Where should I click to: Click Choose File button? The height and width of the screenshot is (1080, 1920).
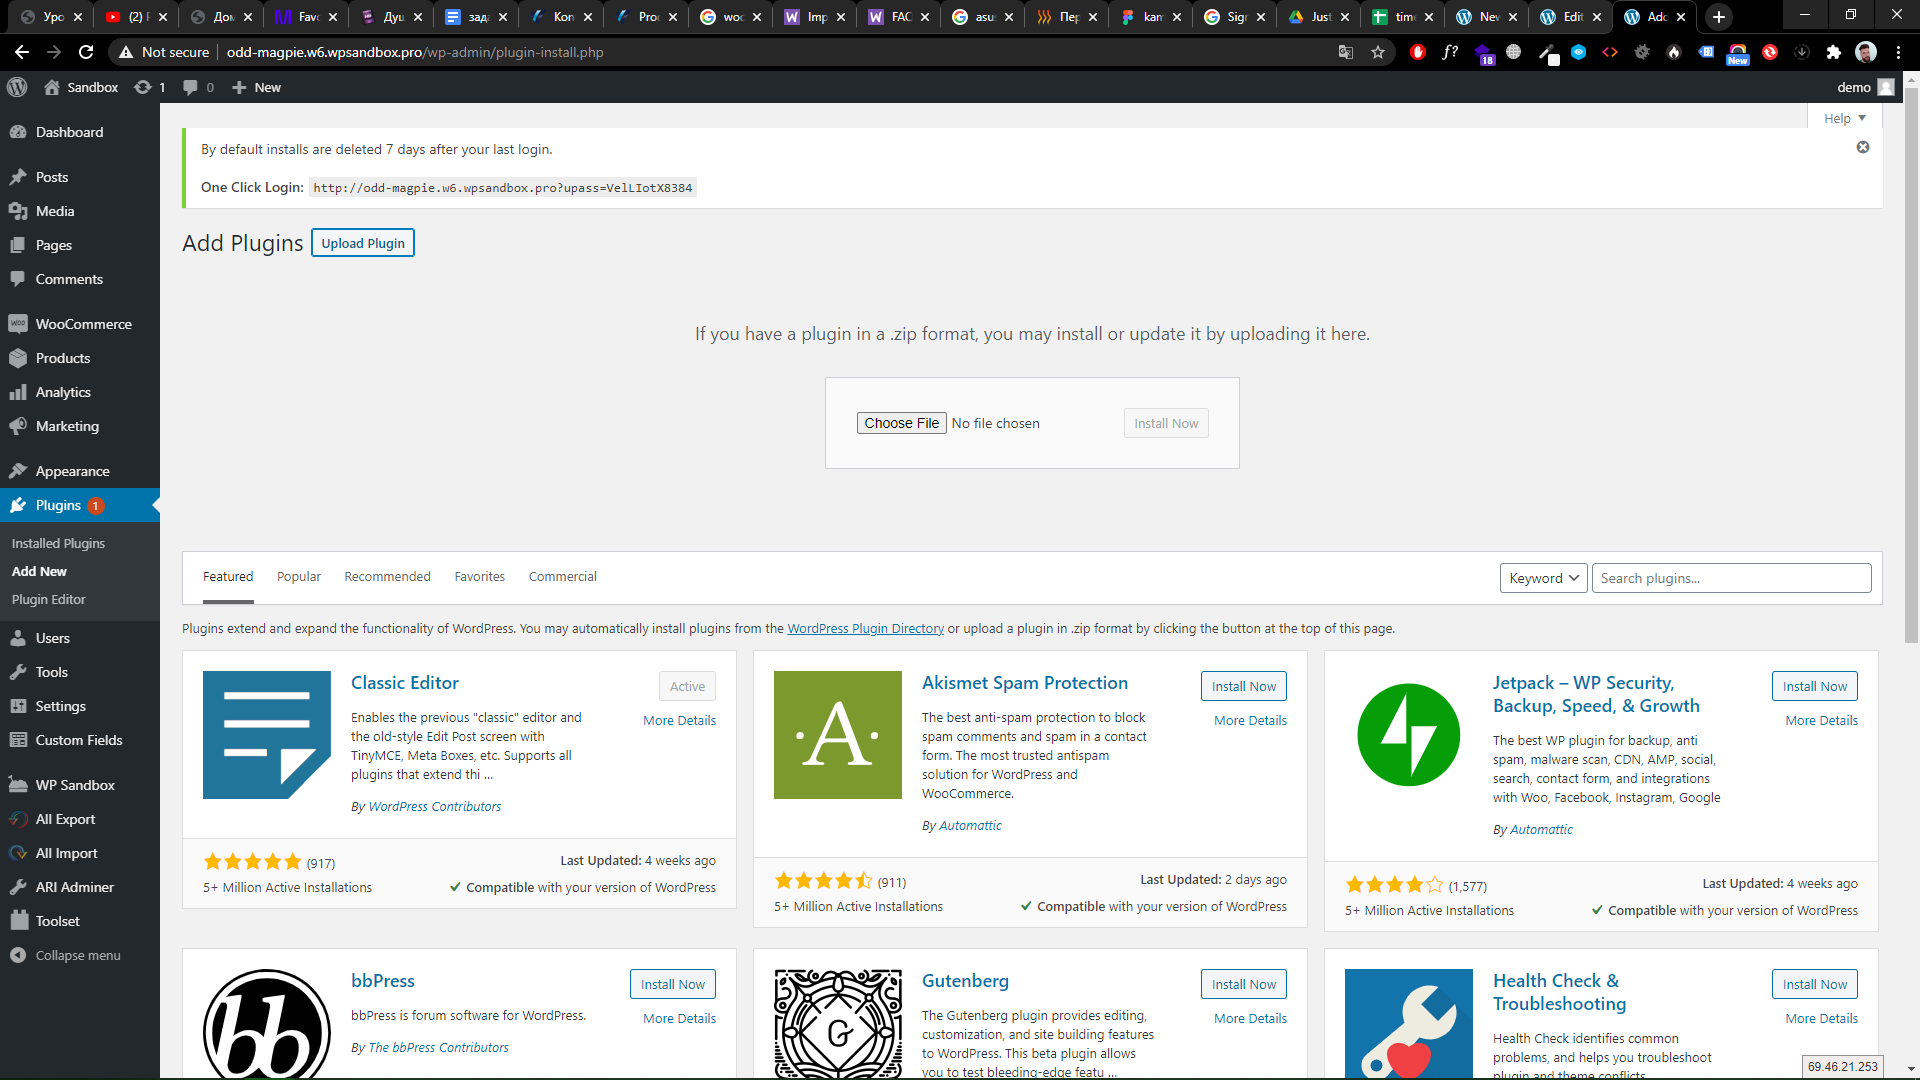click(x=901, y=423)
